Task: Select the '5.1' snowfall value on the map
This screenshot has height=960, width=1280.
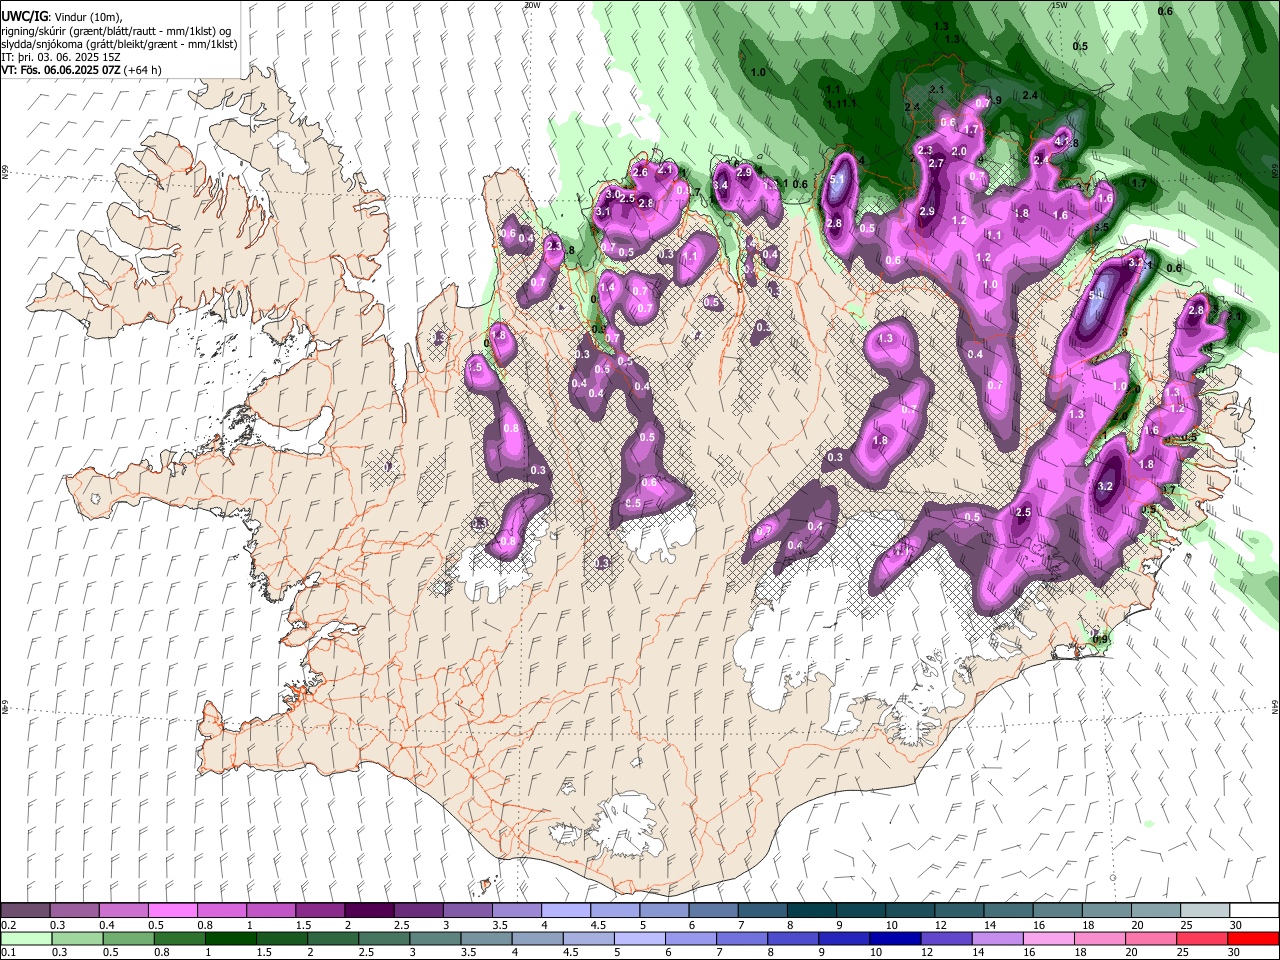Action: 838,179
